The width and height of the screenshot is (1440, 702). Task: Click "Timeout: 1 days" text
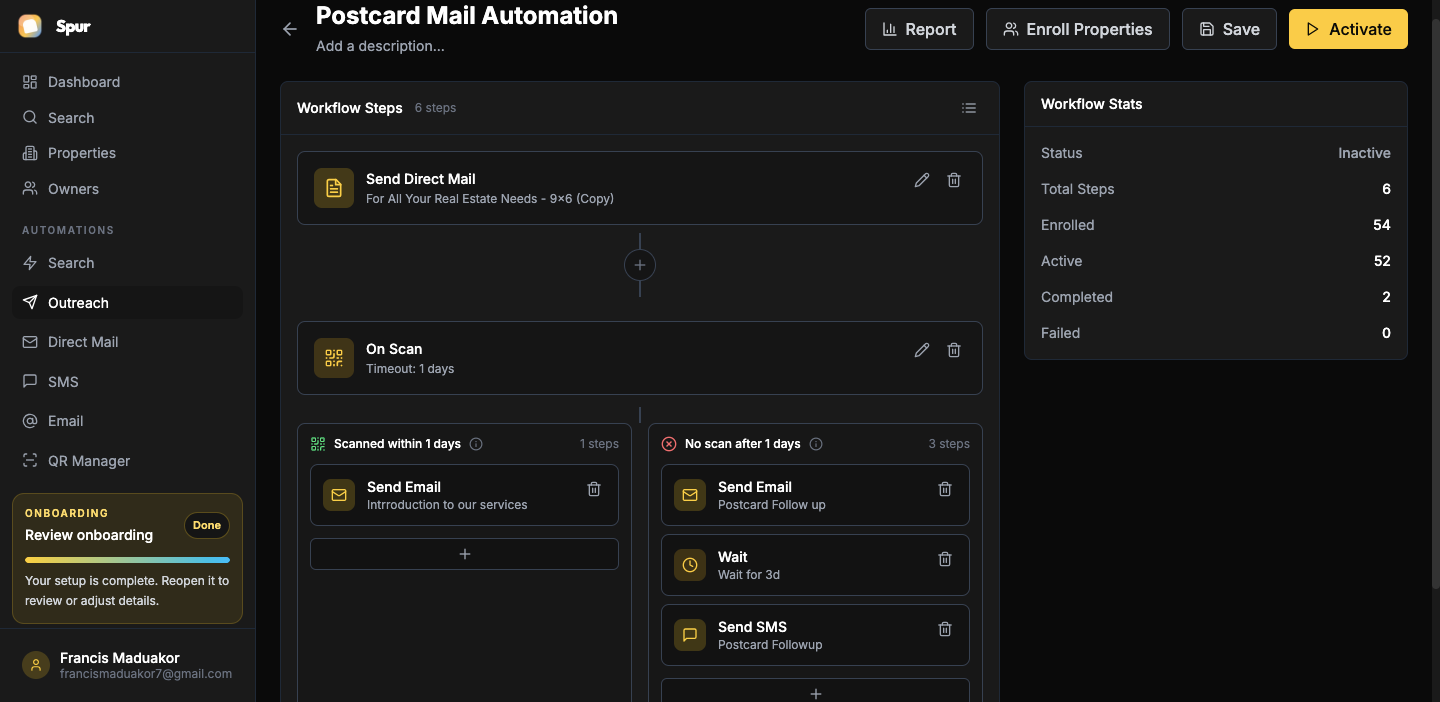(x=410, y=369)
